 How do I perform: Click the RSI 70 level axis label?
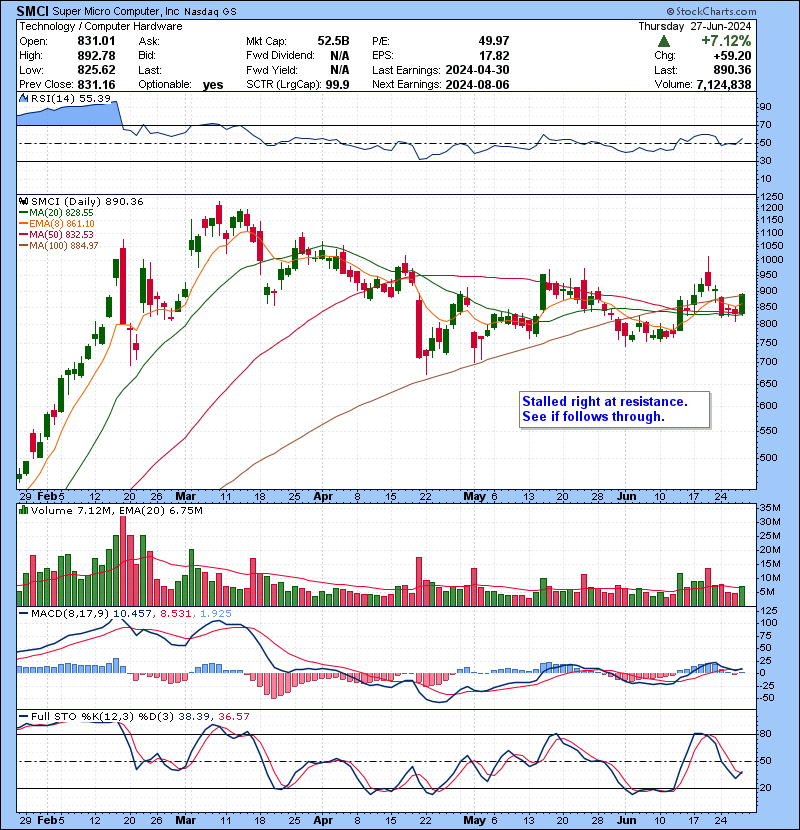(766, 125)
